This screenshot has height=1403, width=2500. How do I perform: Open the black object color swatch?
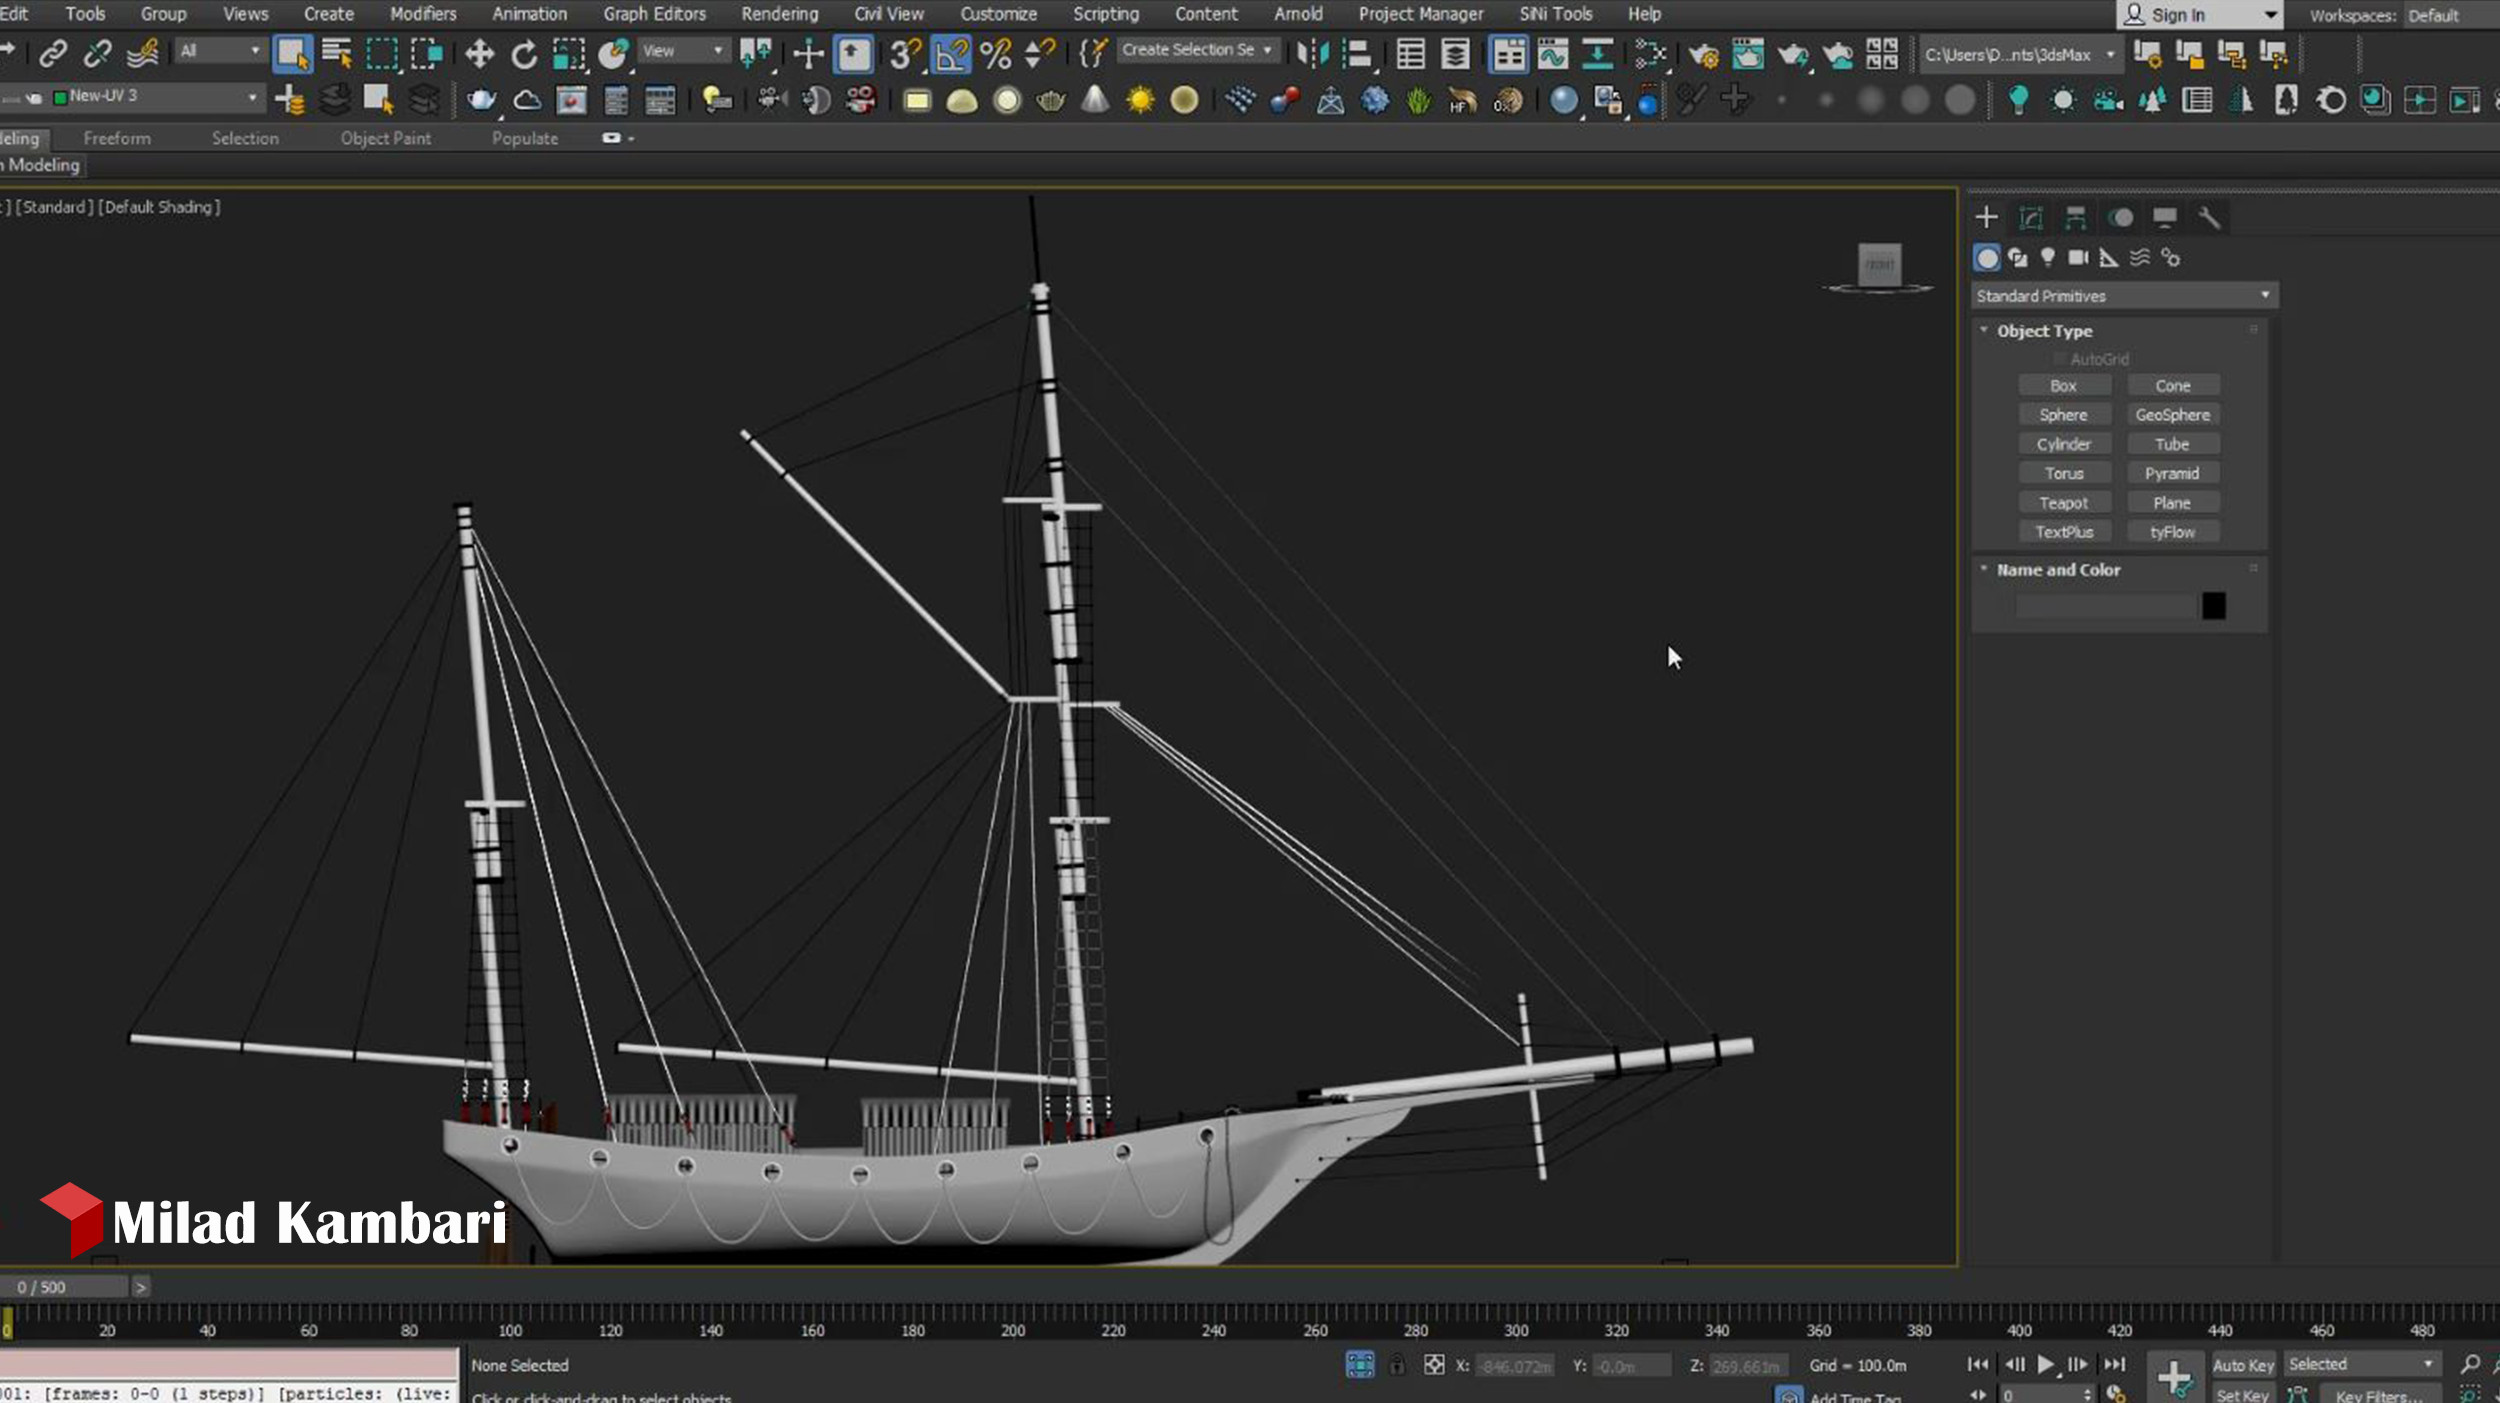[x=2213, y=606]
